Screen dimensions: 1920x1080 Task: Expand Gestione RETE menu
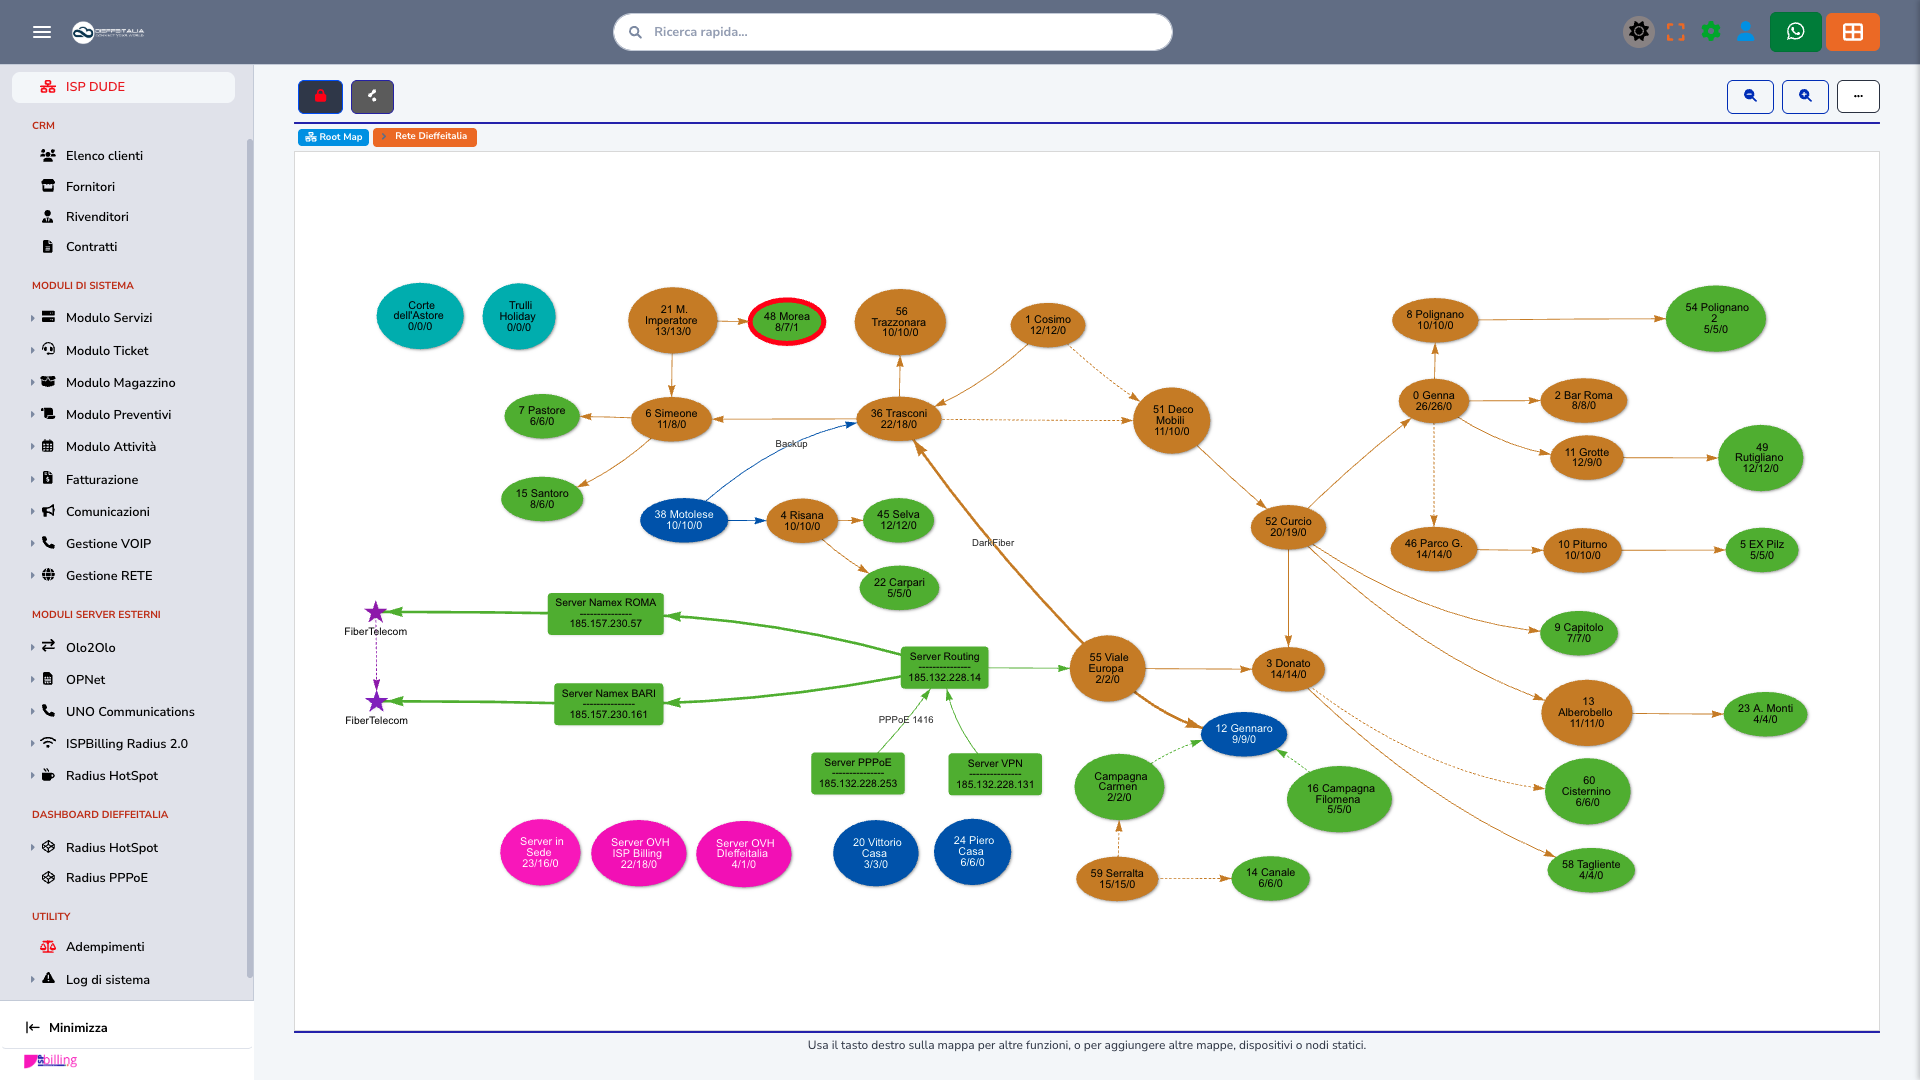tap(109, 575)
